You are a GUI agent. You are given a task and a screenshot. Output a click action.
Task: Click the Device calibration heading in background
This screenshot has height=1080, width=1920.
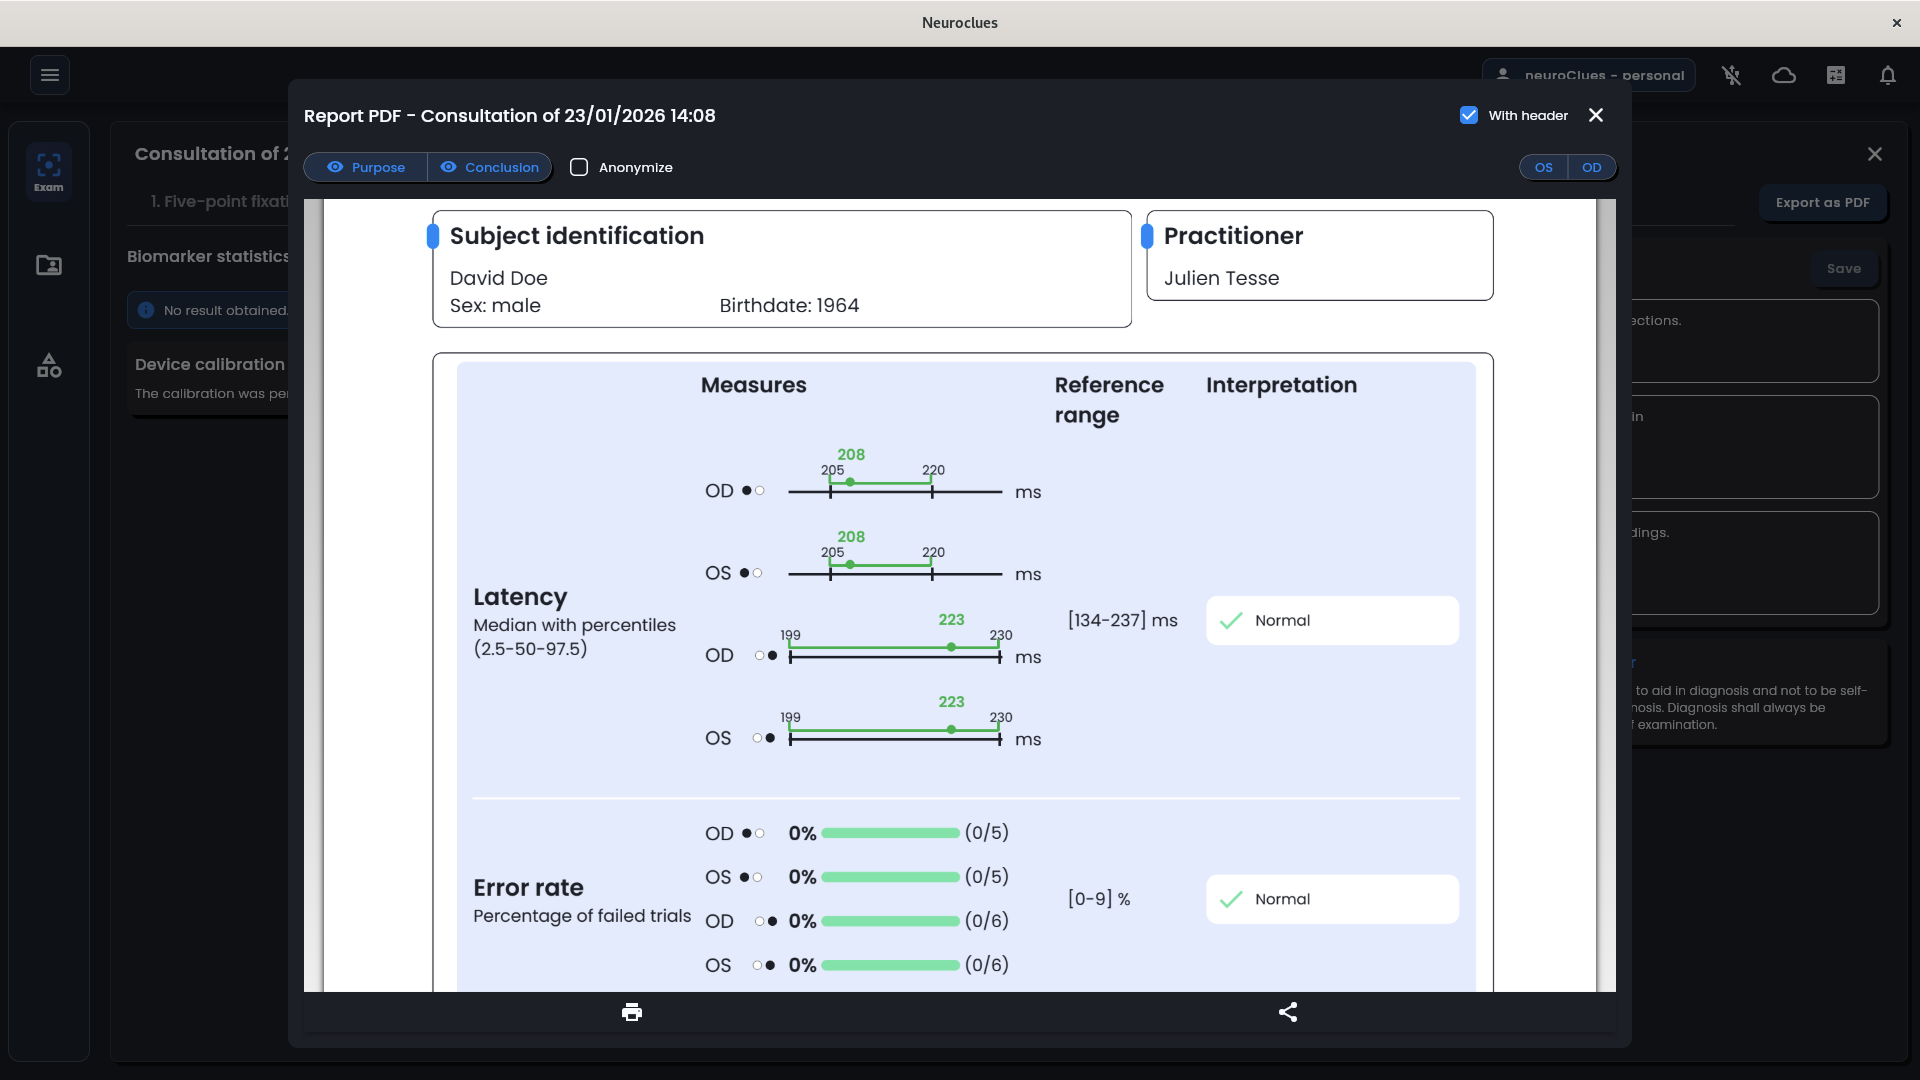coord(210,364)
